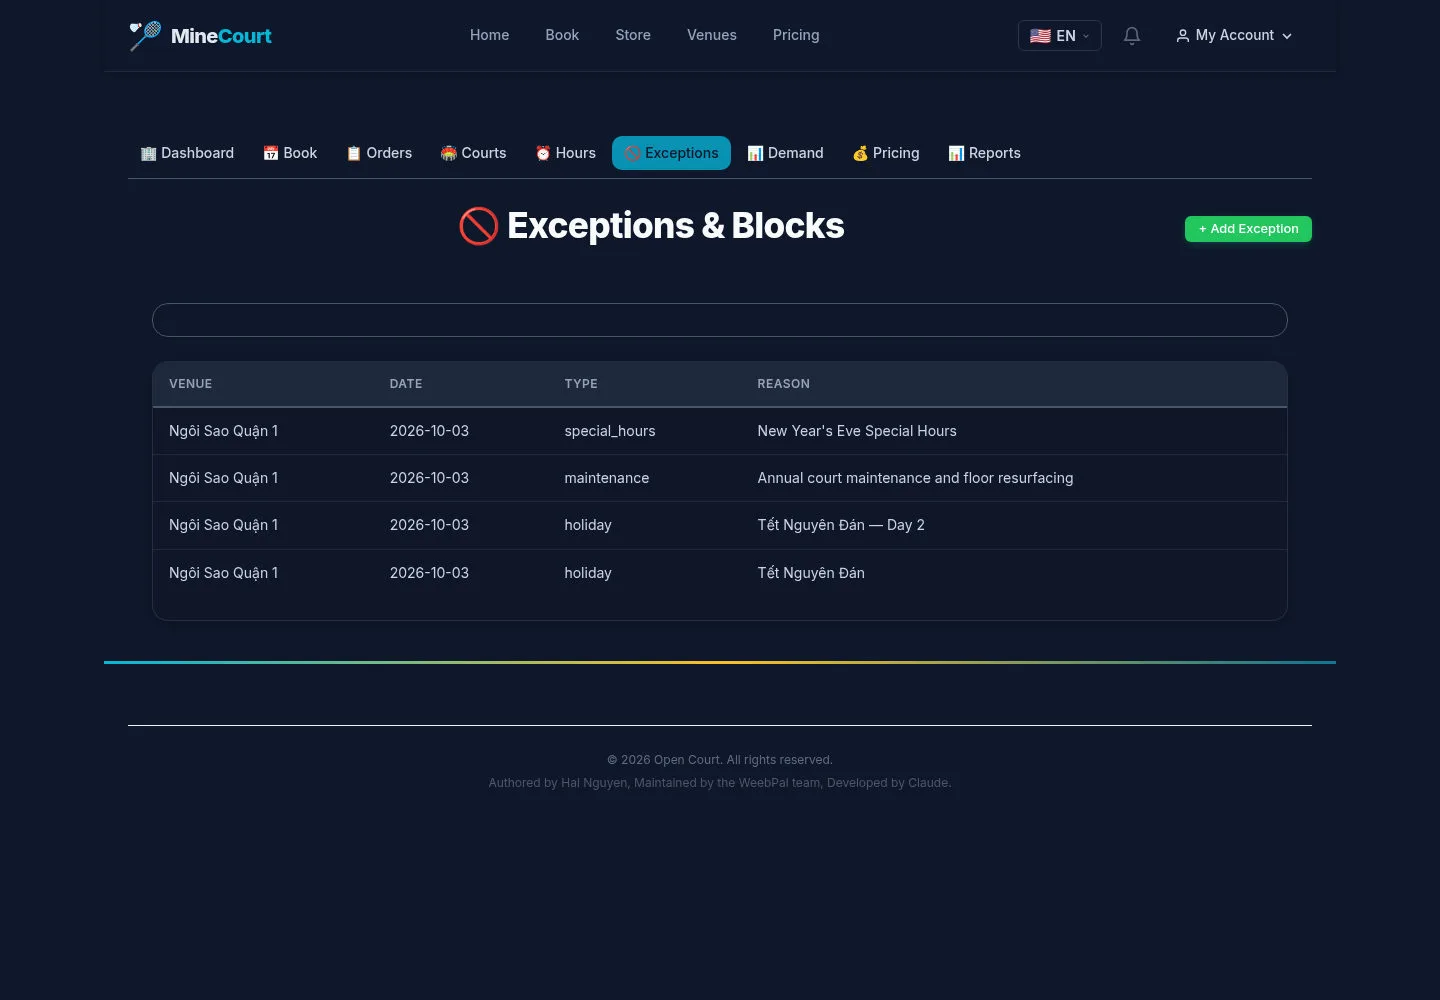Go to Home in top navigation

[490, 35]
